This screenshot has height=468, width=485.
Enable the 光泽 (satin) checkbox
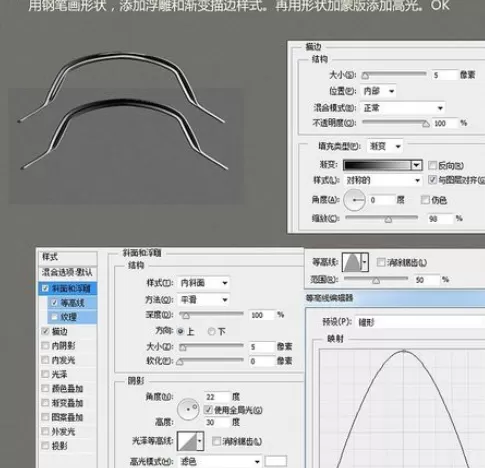point(45,374)
